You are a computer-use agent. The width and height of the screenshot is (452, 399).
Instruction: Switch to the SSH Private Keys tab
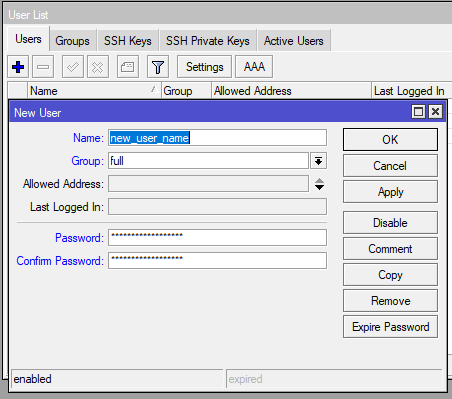208,41
